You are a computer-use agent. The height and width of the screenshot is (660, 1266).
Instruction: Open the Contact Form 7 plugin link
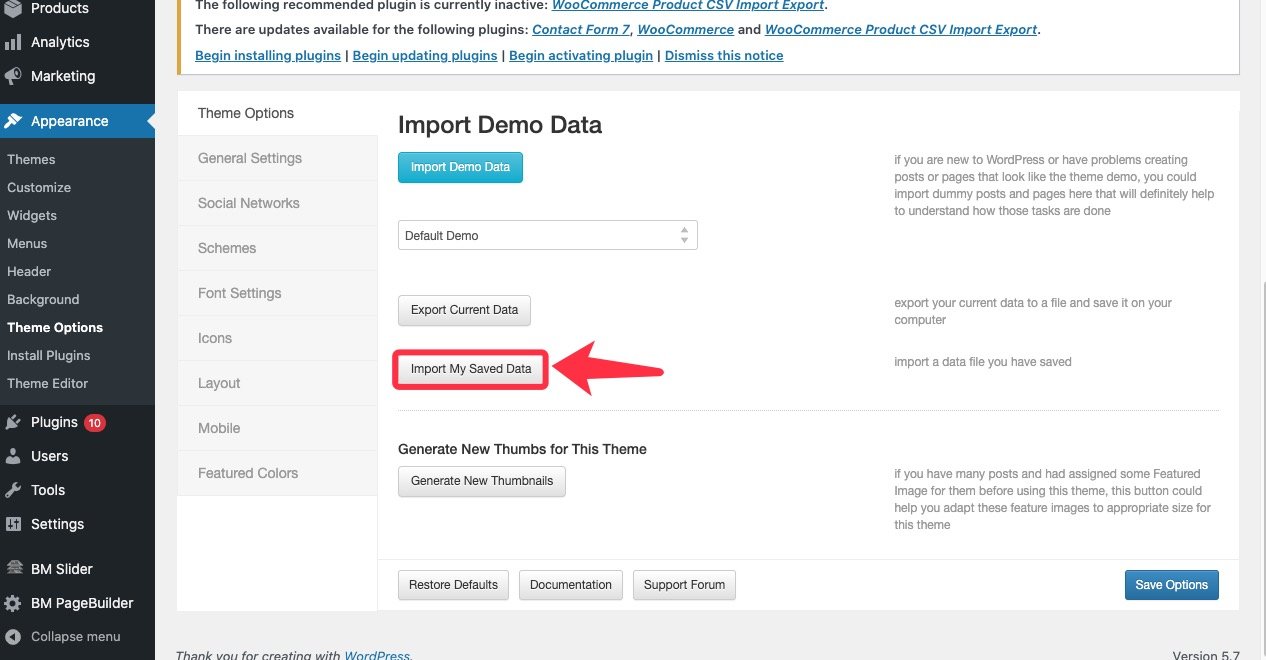pyautogui.click(x=581, y=29)
